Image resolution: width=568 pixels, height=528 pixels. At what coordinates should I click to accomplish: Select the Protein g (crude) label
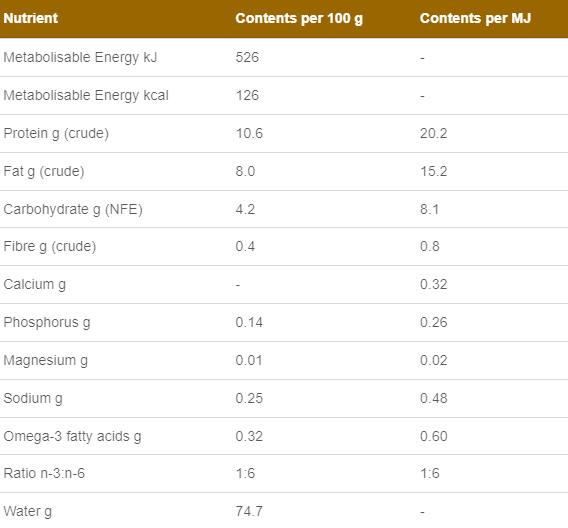[56, 134]
